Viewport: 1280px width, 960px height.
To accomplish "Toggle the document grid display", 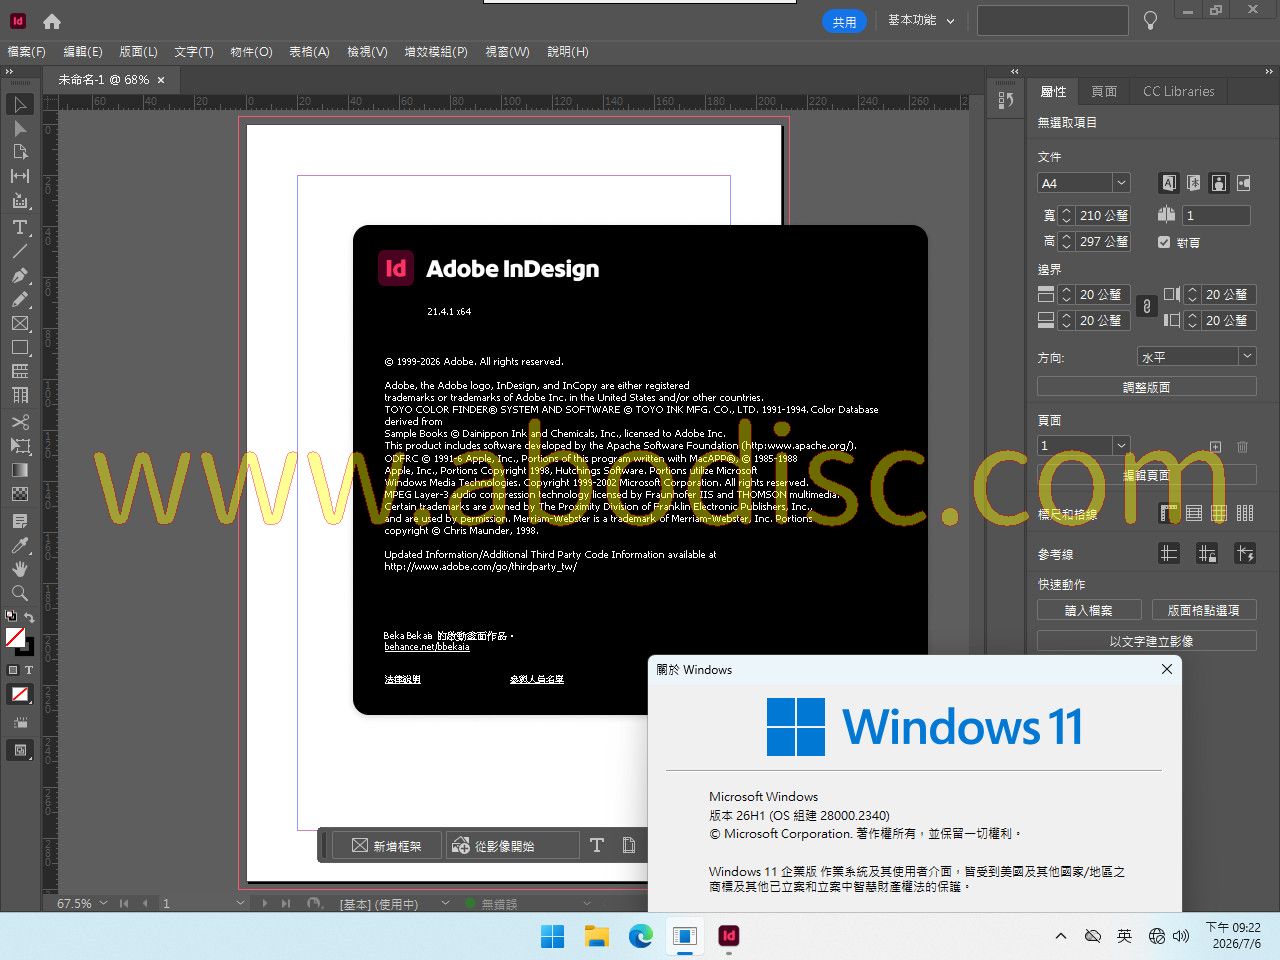I will (x=1219, y=513).
